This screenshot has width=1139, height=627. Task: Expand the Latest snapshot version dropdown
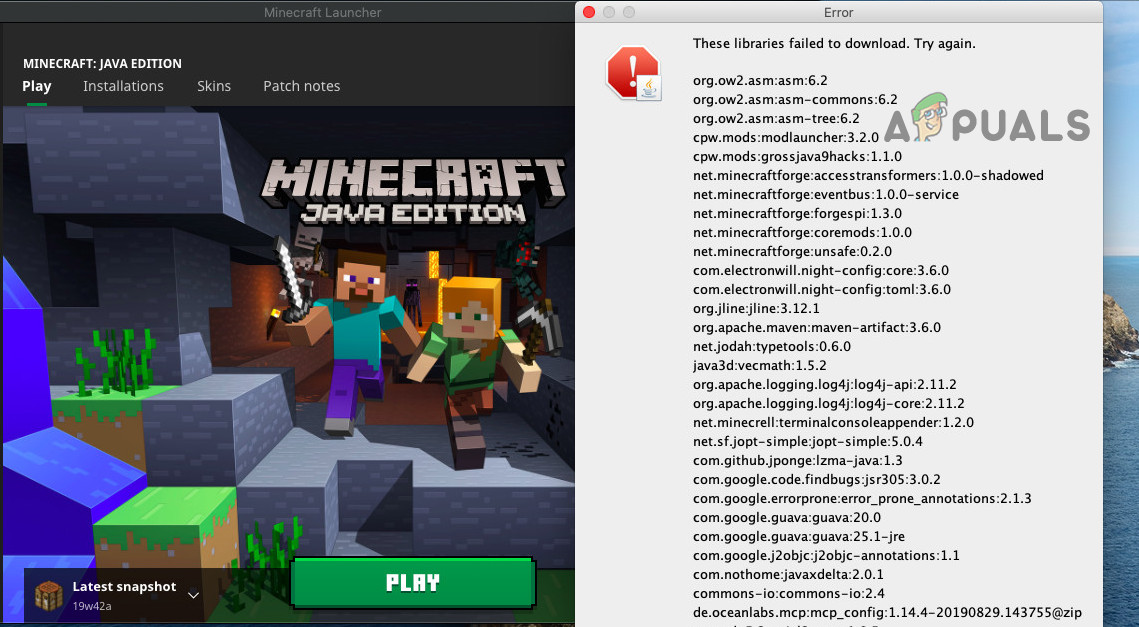194,595
